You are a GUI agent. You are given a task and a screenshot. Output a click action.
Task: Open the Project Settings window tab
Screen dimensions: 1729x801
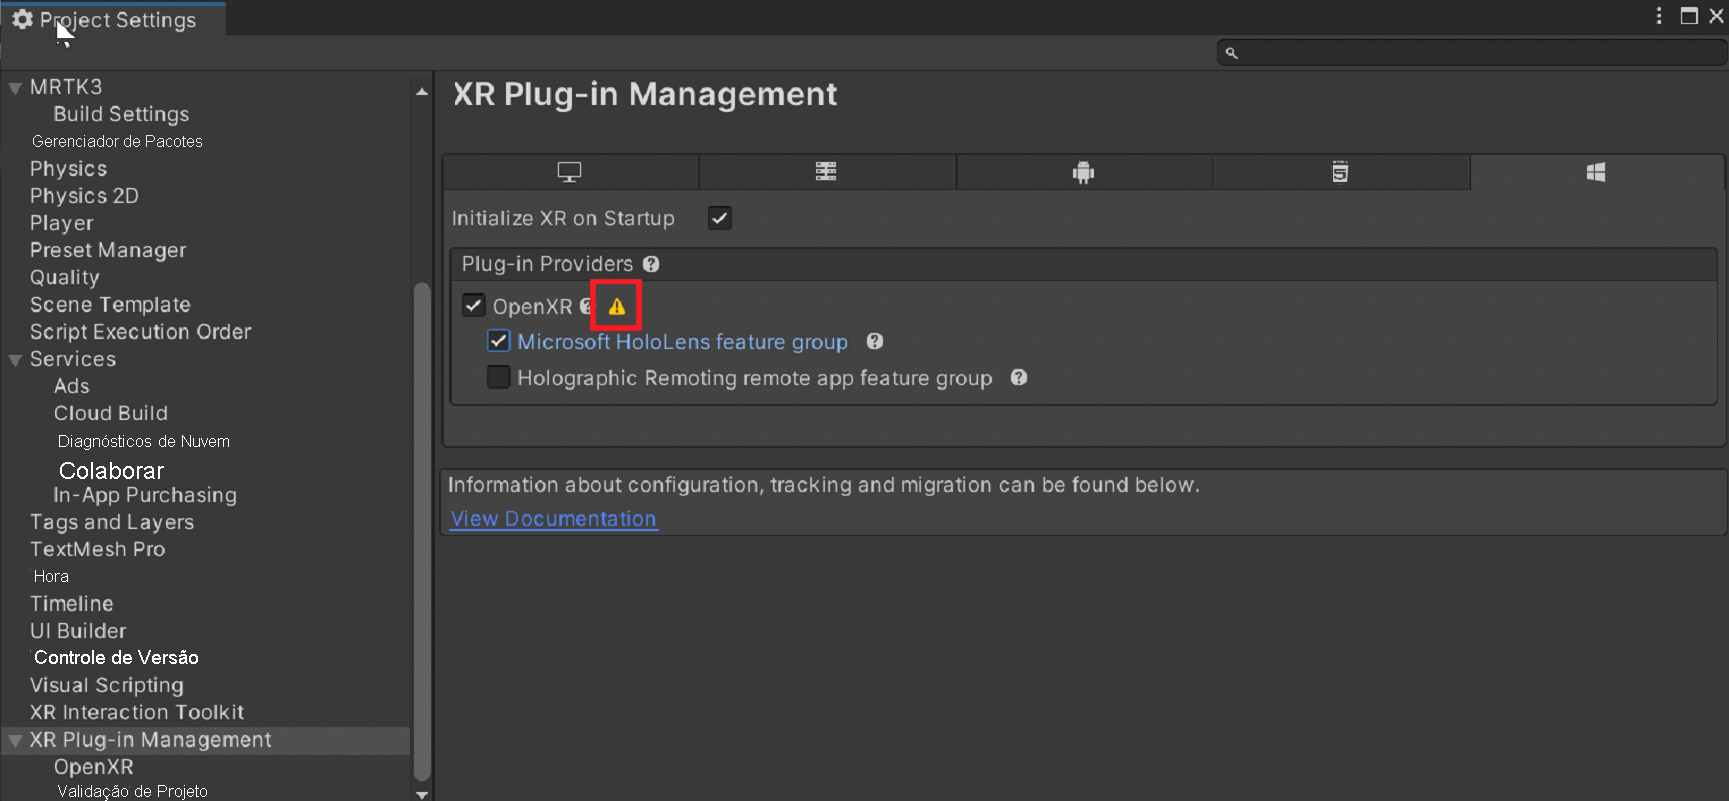tap(115, 20)
